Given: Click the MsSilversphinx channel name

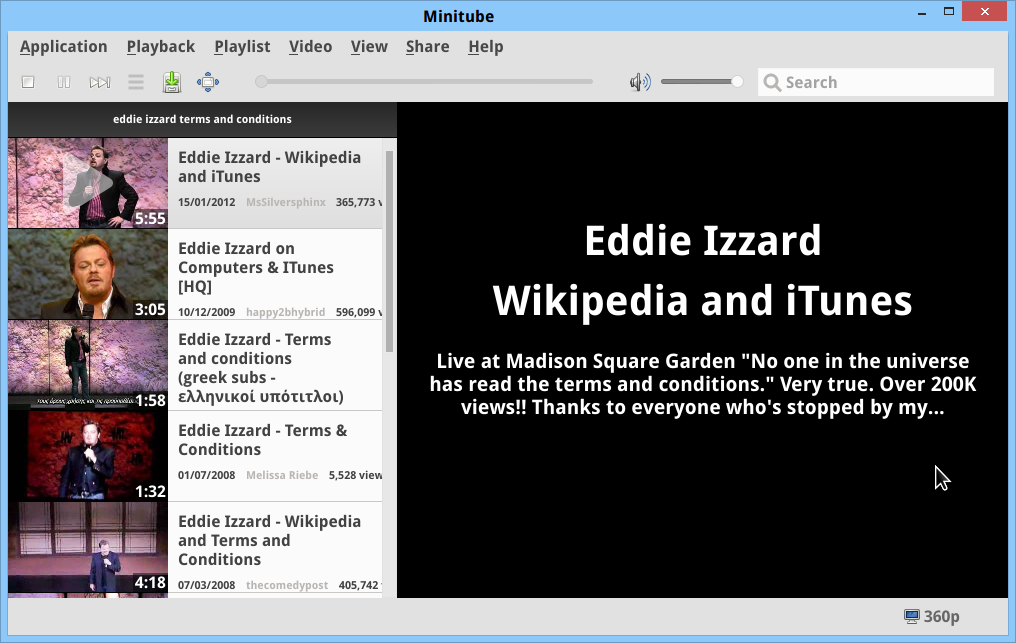Looking at the screenshot, I should click(286, 202).
